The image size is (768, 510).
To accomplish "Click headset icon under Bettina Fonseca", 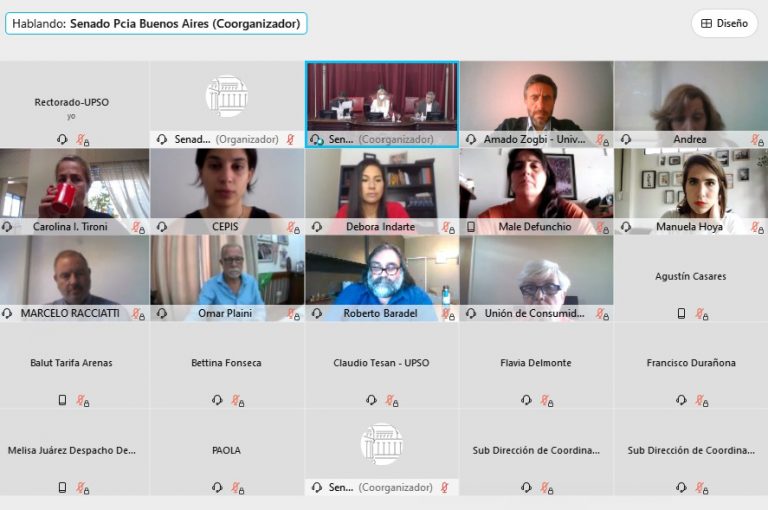I will (217, 400).
